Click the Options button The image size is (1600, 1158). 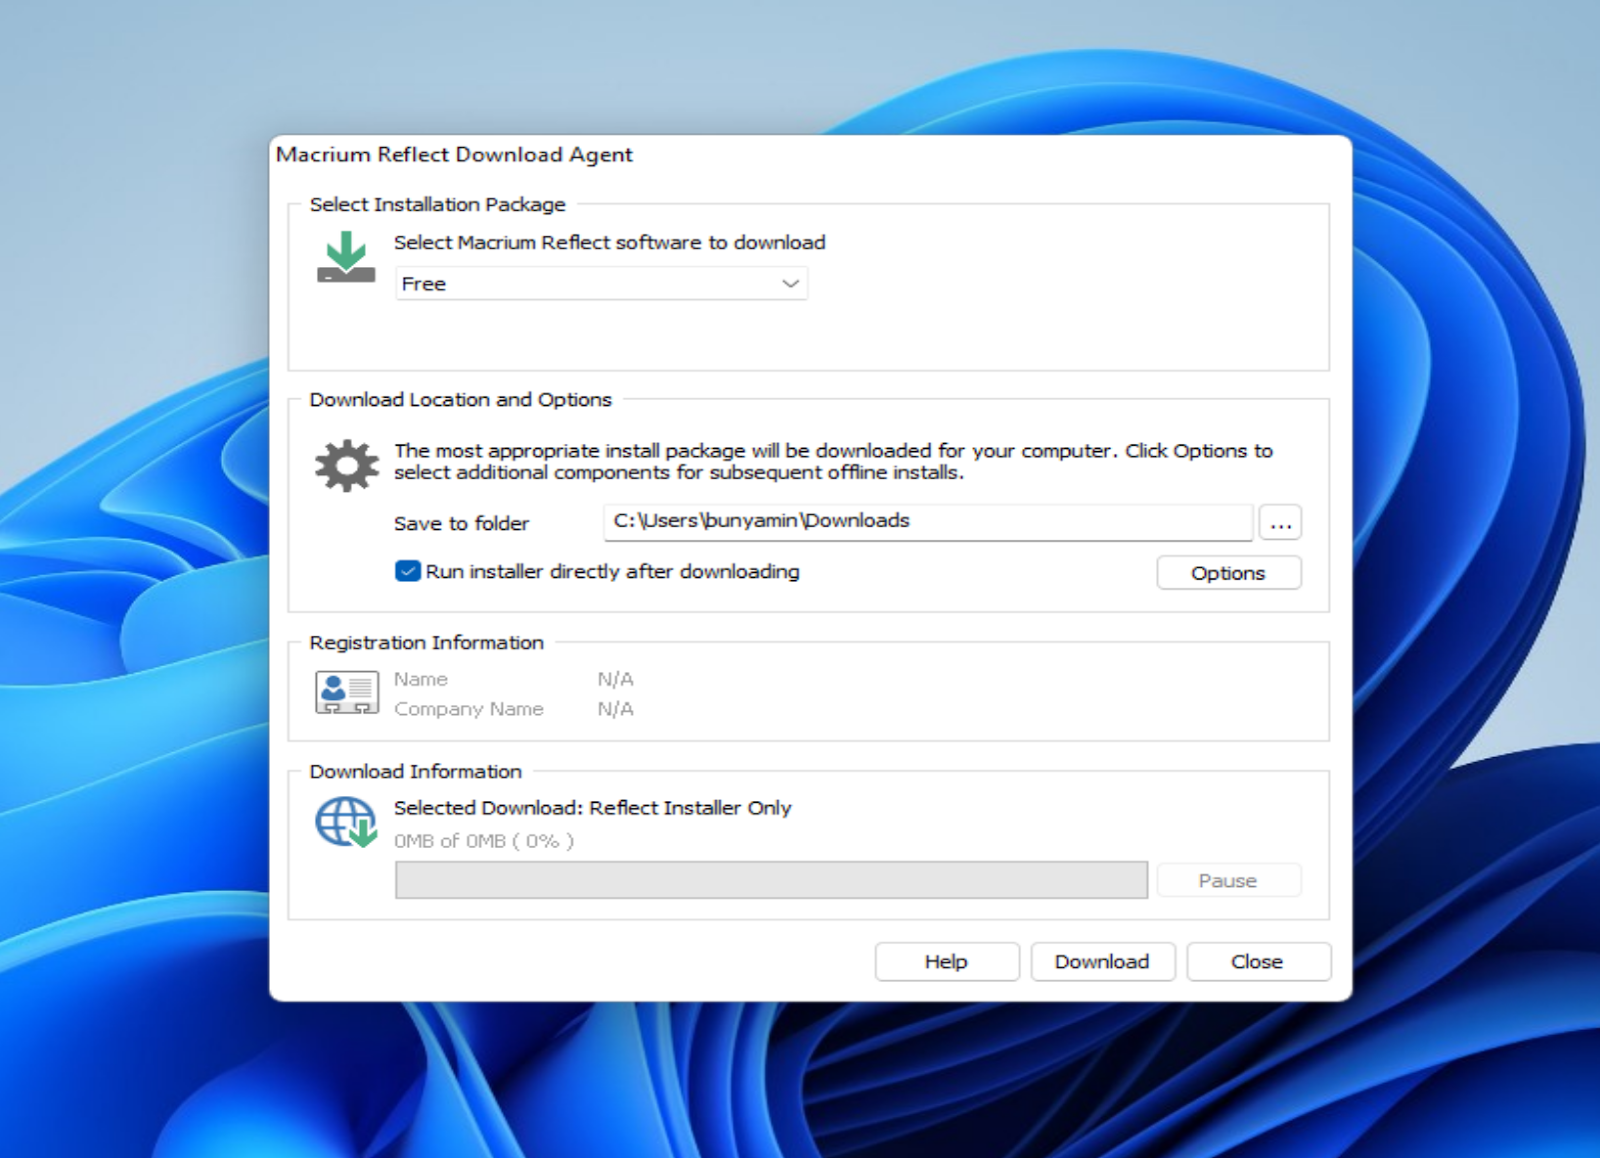[x=1228, y=573]
